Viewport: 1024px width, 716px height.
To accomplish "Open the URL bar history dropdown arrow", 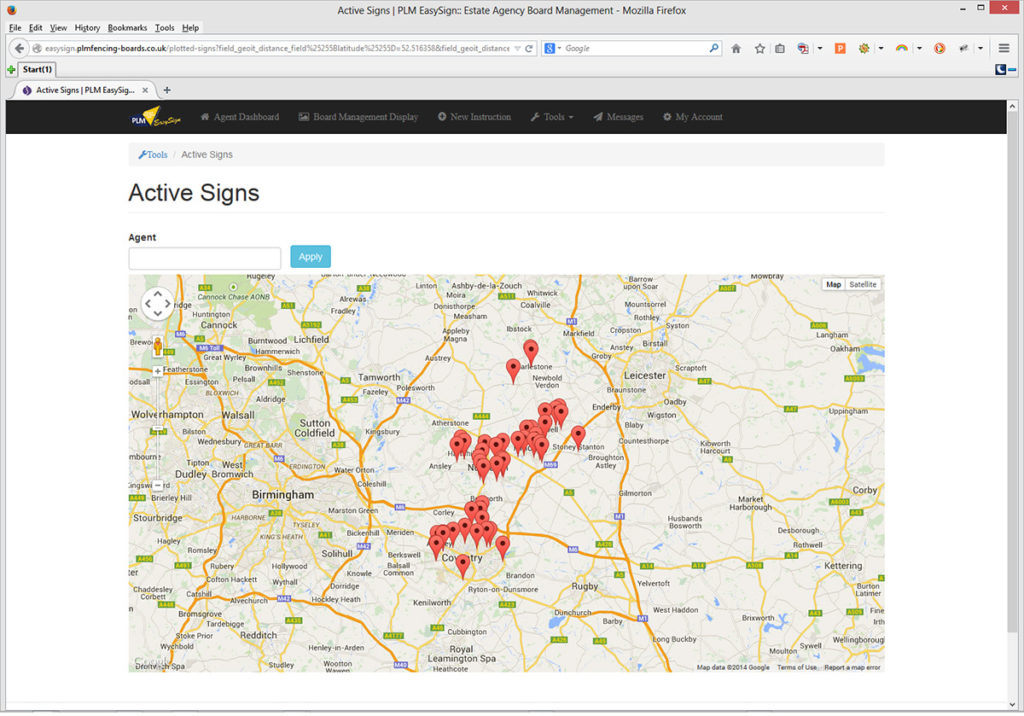I will (x=517, y=48).
